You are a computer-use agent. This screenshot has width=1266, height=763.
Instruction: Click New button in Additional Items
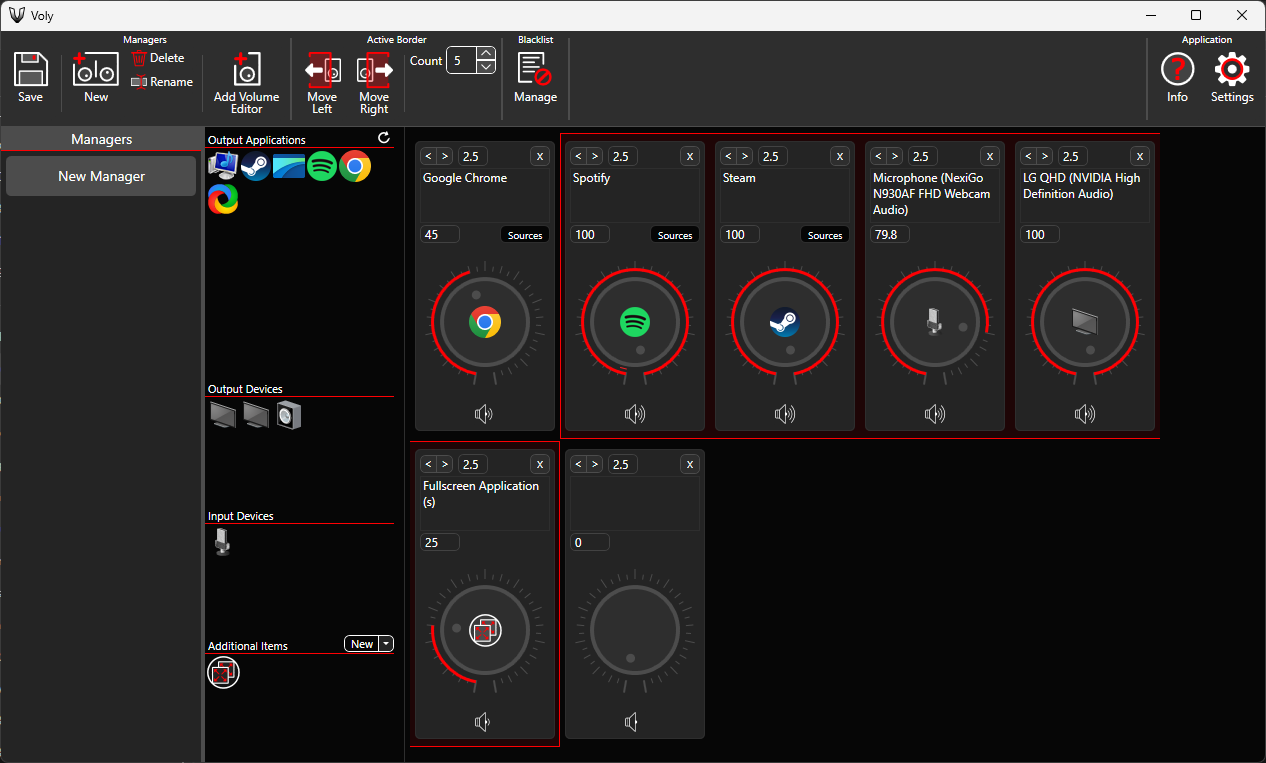click(x=362, y=644)
